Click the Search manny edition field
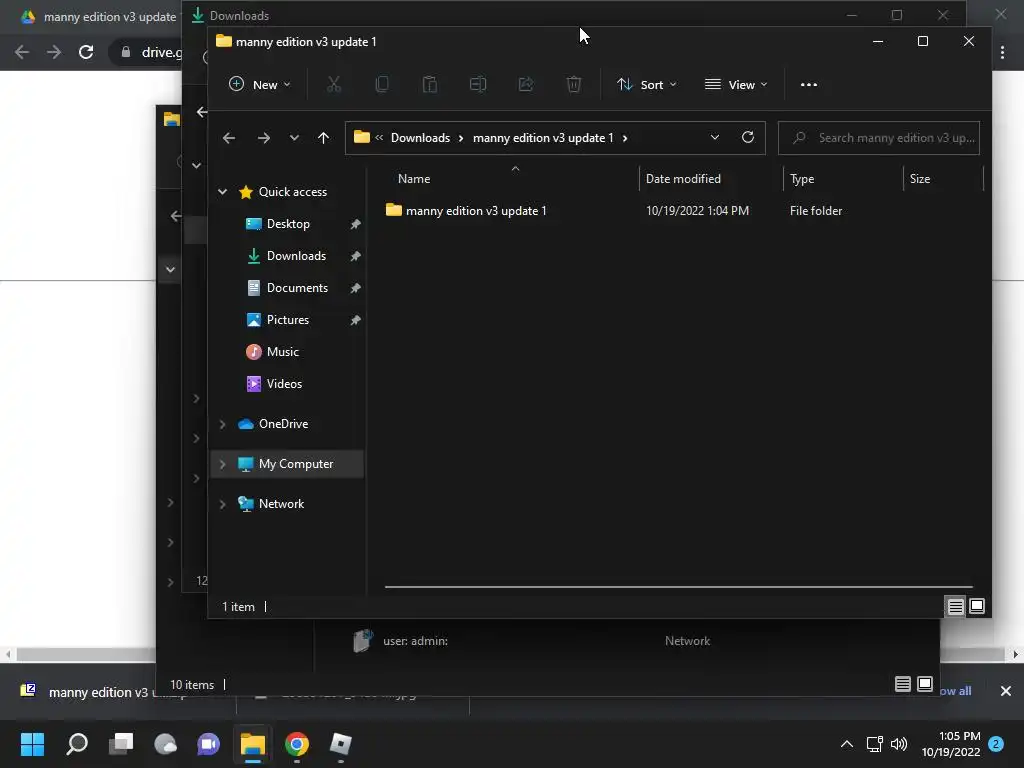 click(x=878, y=138)
